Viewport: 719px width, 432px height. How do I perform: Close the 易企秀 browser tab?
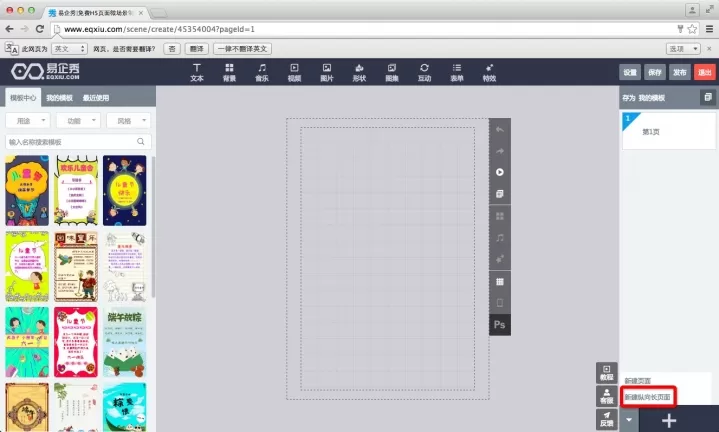tap(141, 13)
